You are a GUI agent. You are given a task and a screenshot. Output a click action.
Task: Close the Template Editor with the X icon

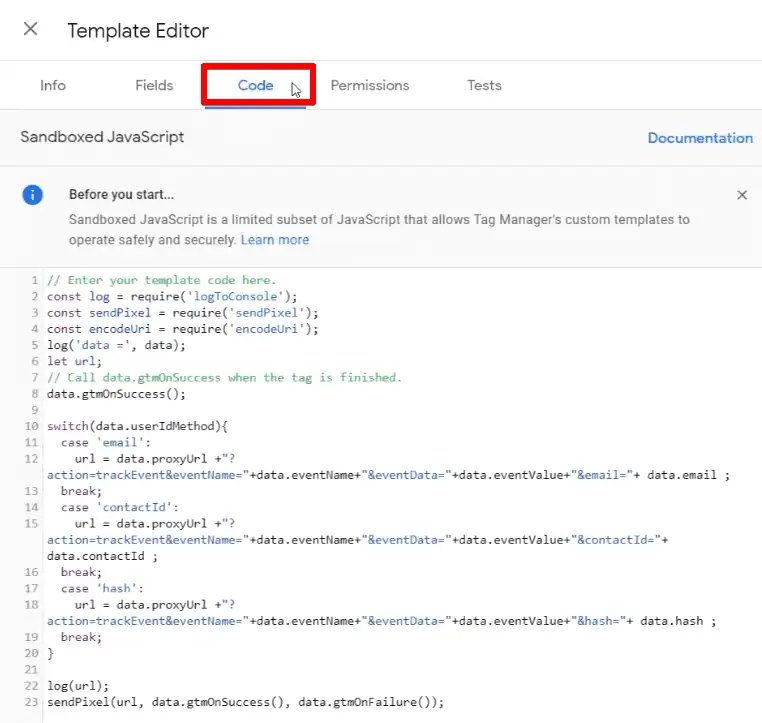coord(31,29)
